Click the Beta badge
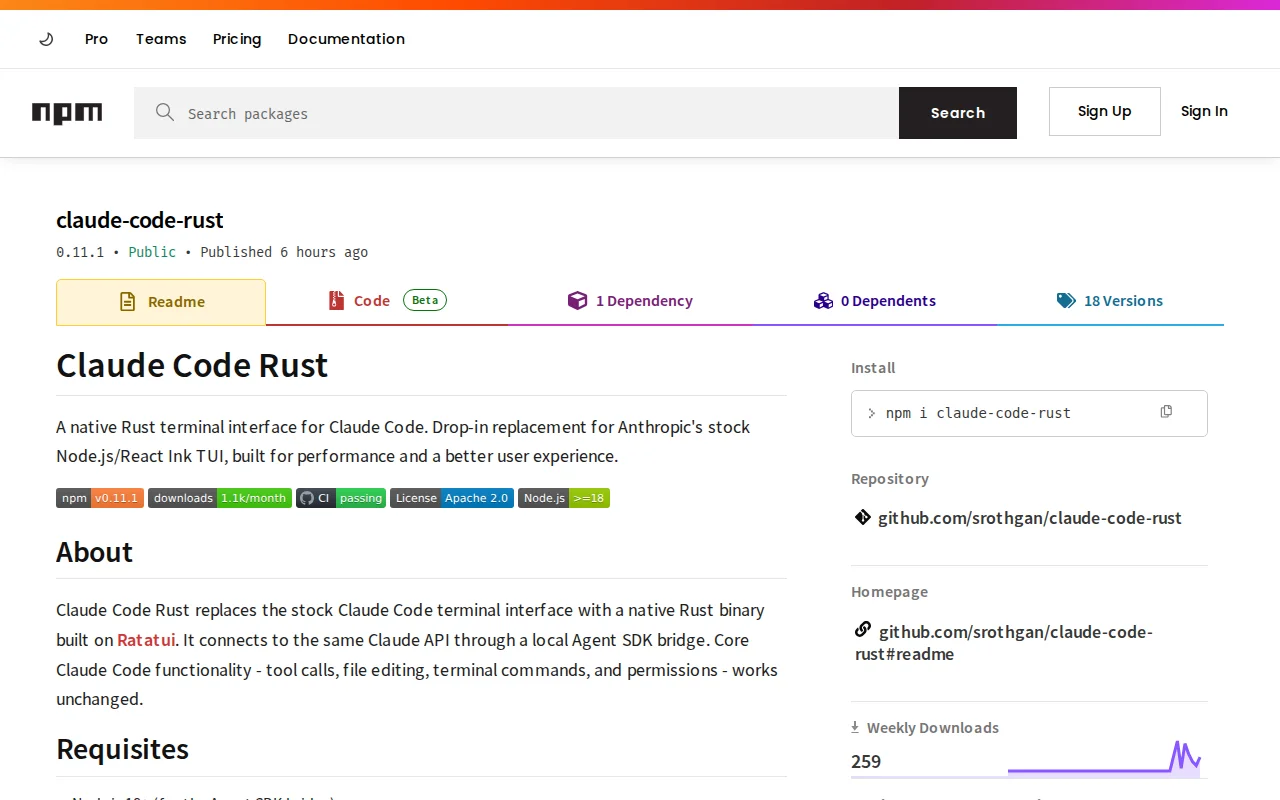 point(425,300)
